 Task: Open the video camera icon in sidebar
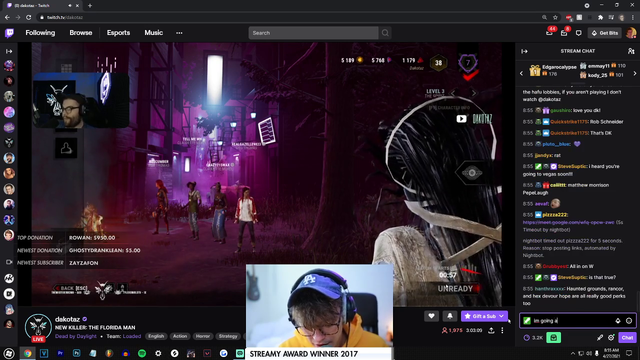[9, 262]
